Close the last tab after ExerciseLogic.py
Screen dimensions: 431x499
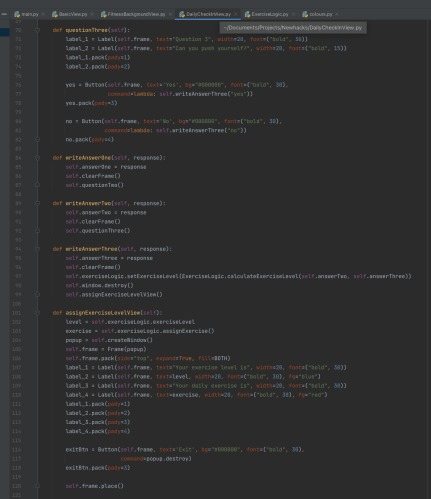[337, 14]
